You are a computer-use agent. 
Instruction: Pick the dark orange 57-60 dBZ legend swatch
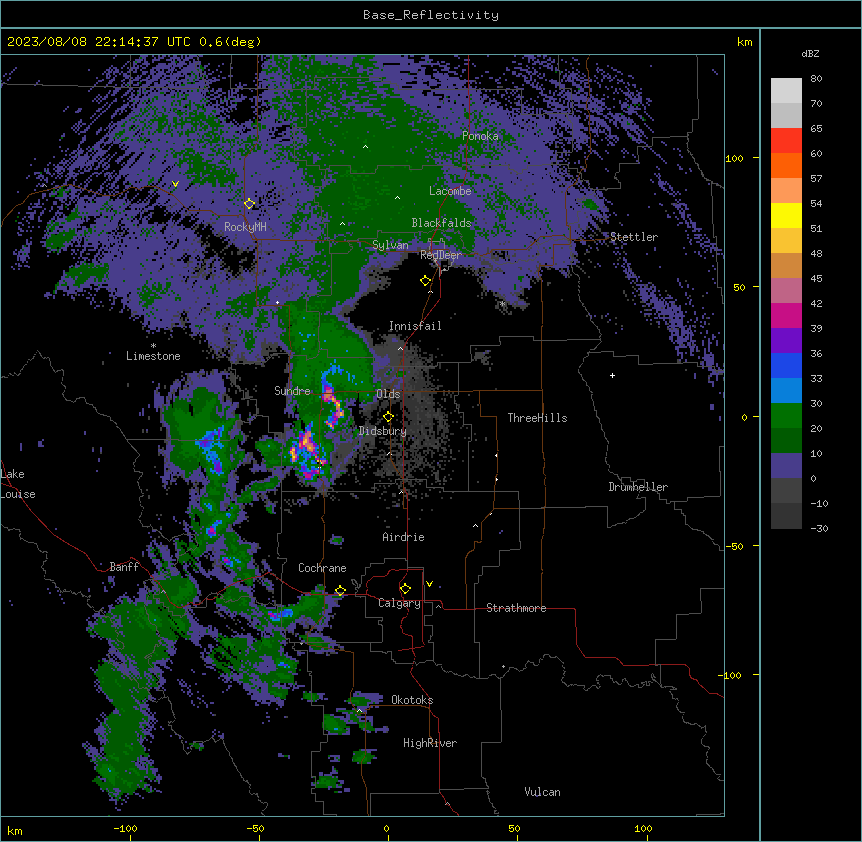pos(786,165)
